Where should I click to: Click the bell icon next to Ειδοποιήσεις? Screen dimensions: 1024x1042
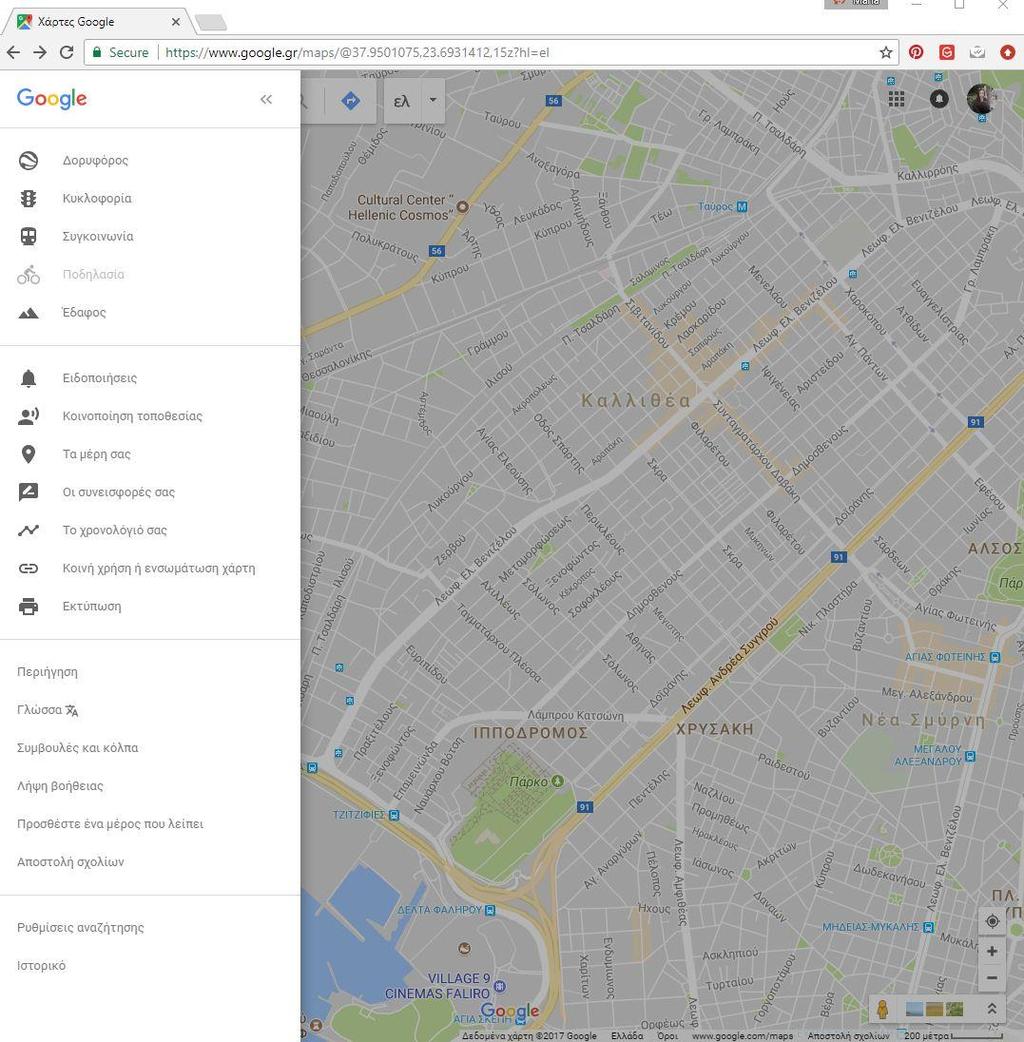tap(28, 378)
